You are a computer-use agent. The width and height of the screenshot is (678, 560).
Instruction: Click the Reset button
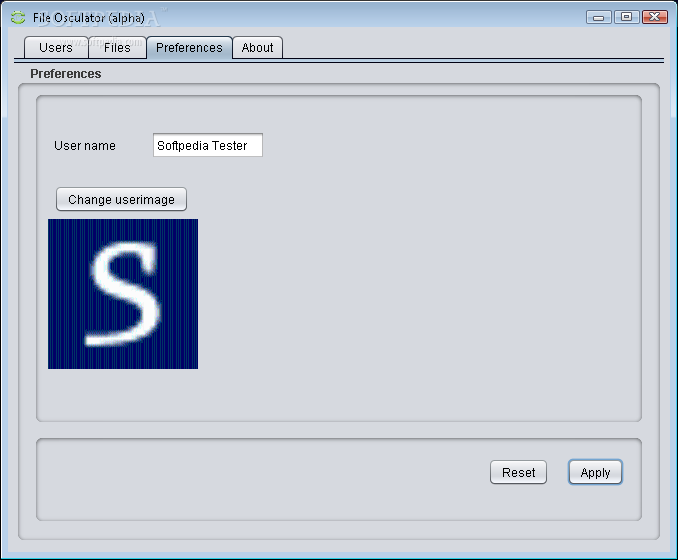(518, 472)
